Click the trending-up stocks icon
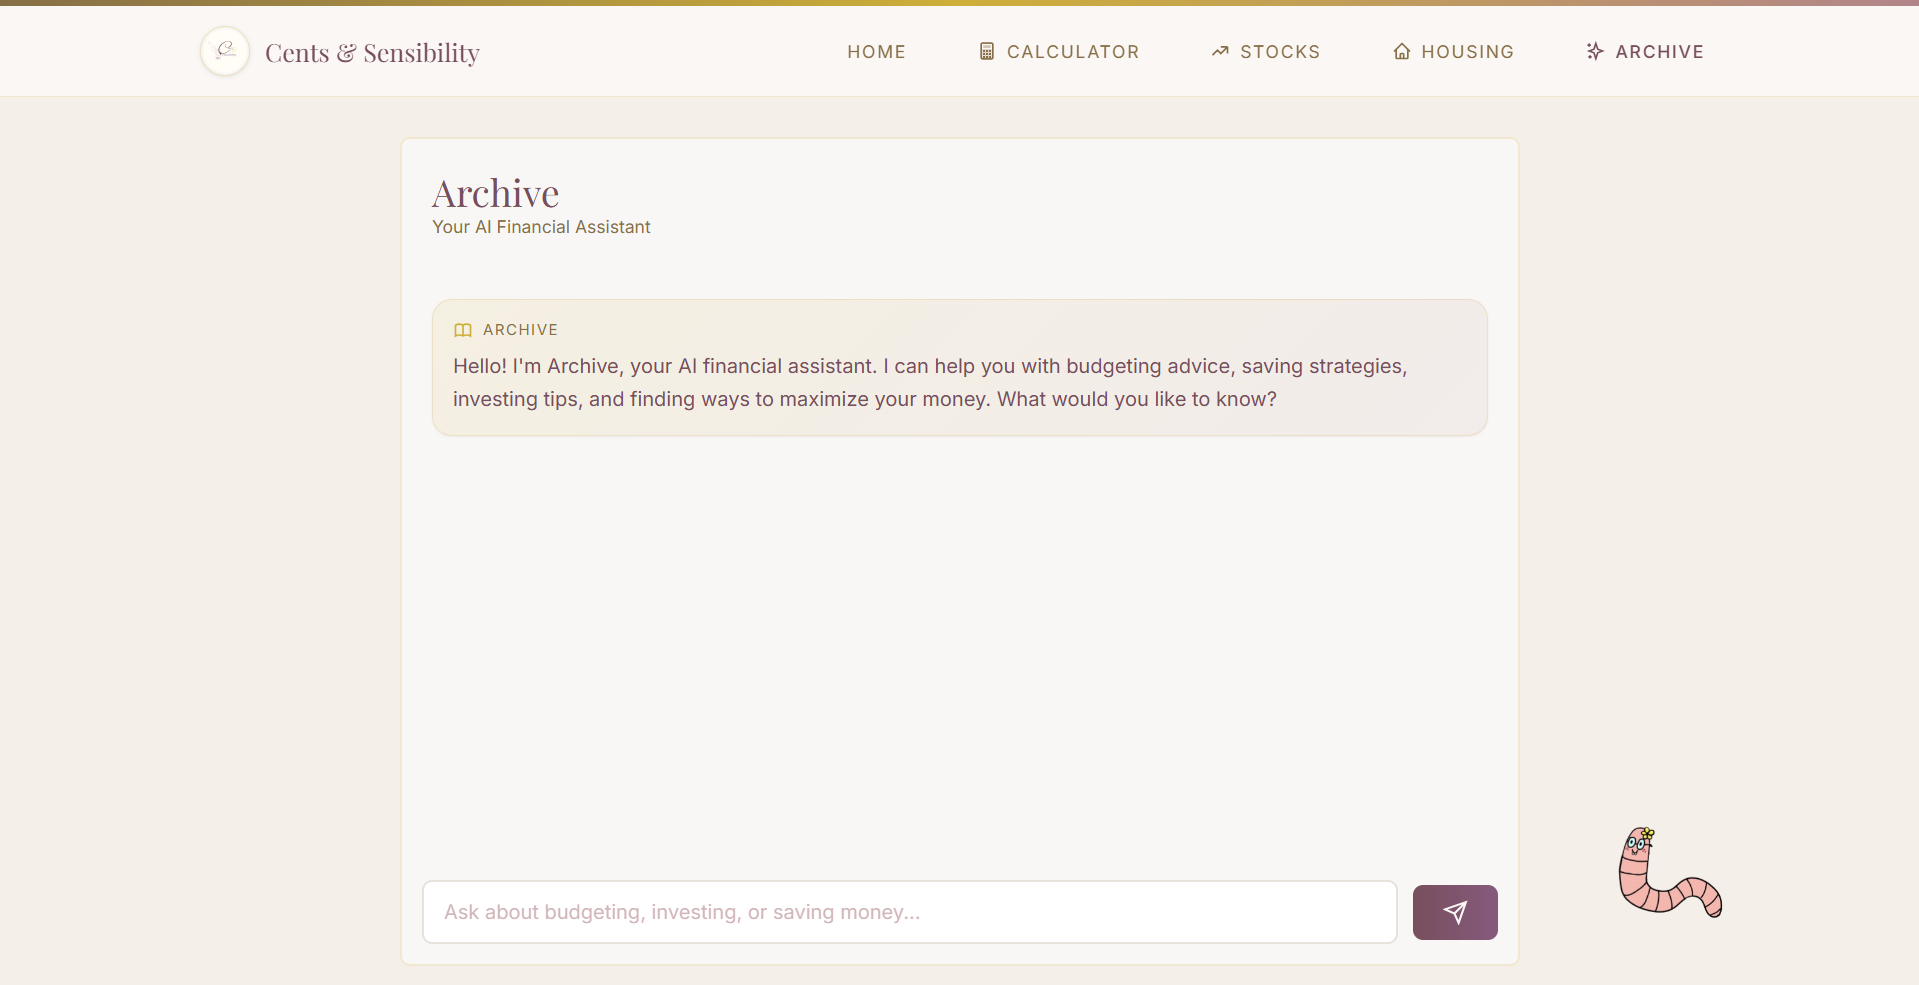The width and height of the screenshot is (1919, 985). [x=1220, y=51]
